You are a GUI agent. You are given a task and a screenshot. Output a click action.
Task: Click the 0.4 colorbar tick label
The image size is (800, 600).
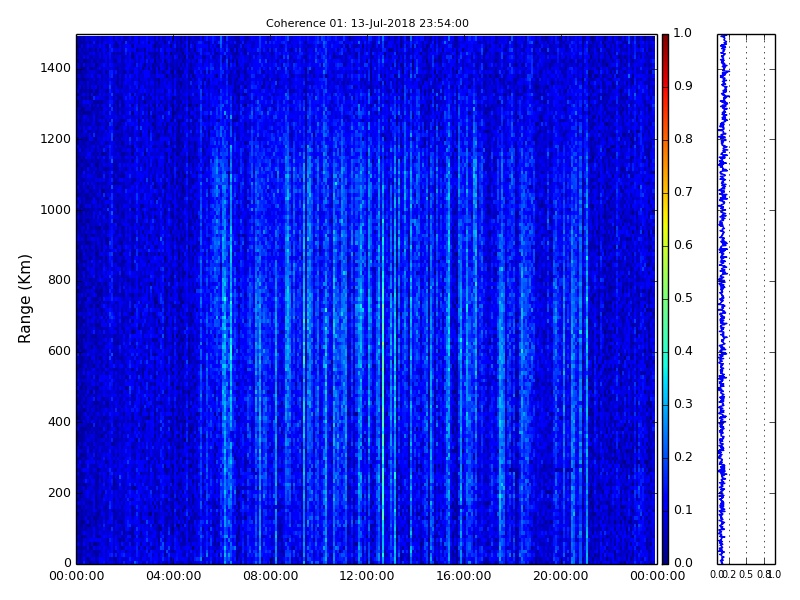(x=683, y=351)
